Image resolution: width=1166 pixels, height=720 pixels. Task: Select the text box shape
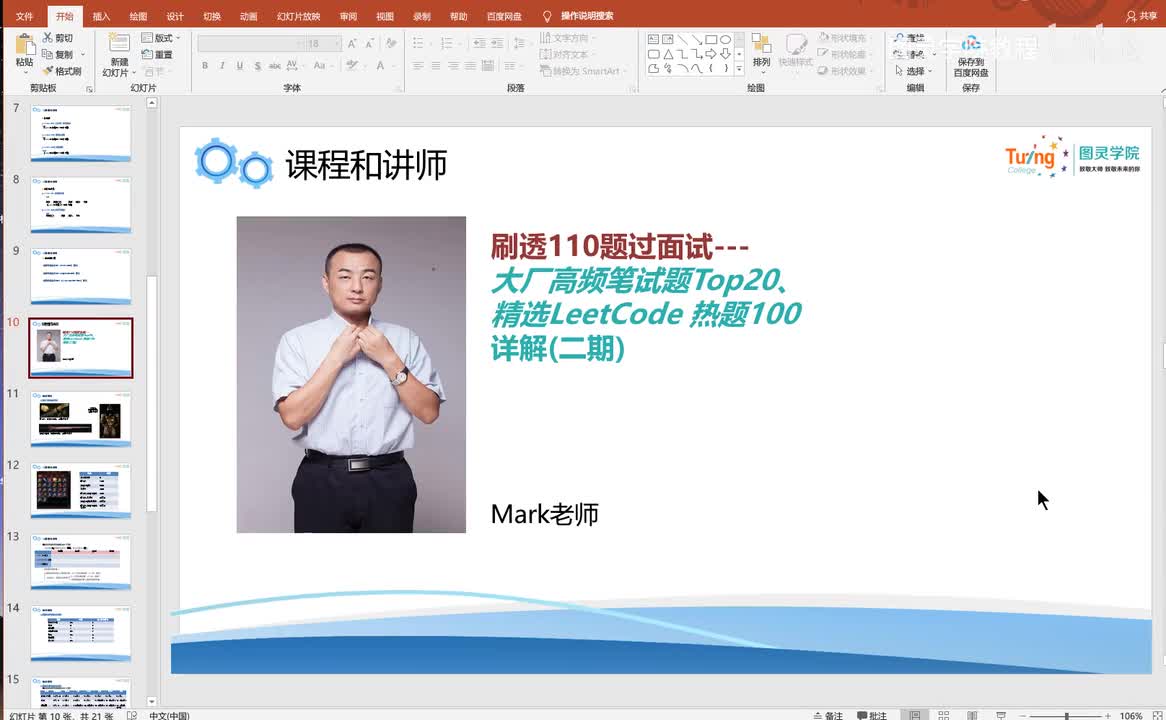(x=654, y=39)
